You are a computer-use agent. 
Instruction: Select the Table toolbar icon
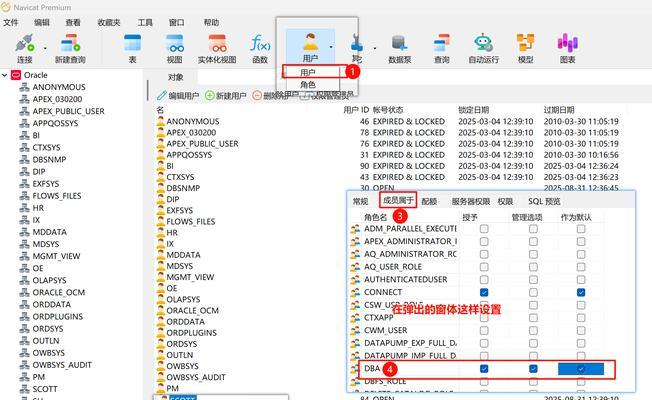tap(133, 43)
